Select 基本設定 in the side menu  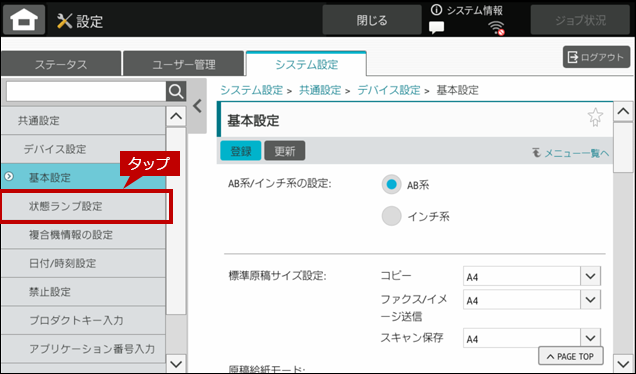[x=83, y=177]
